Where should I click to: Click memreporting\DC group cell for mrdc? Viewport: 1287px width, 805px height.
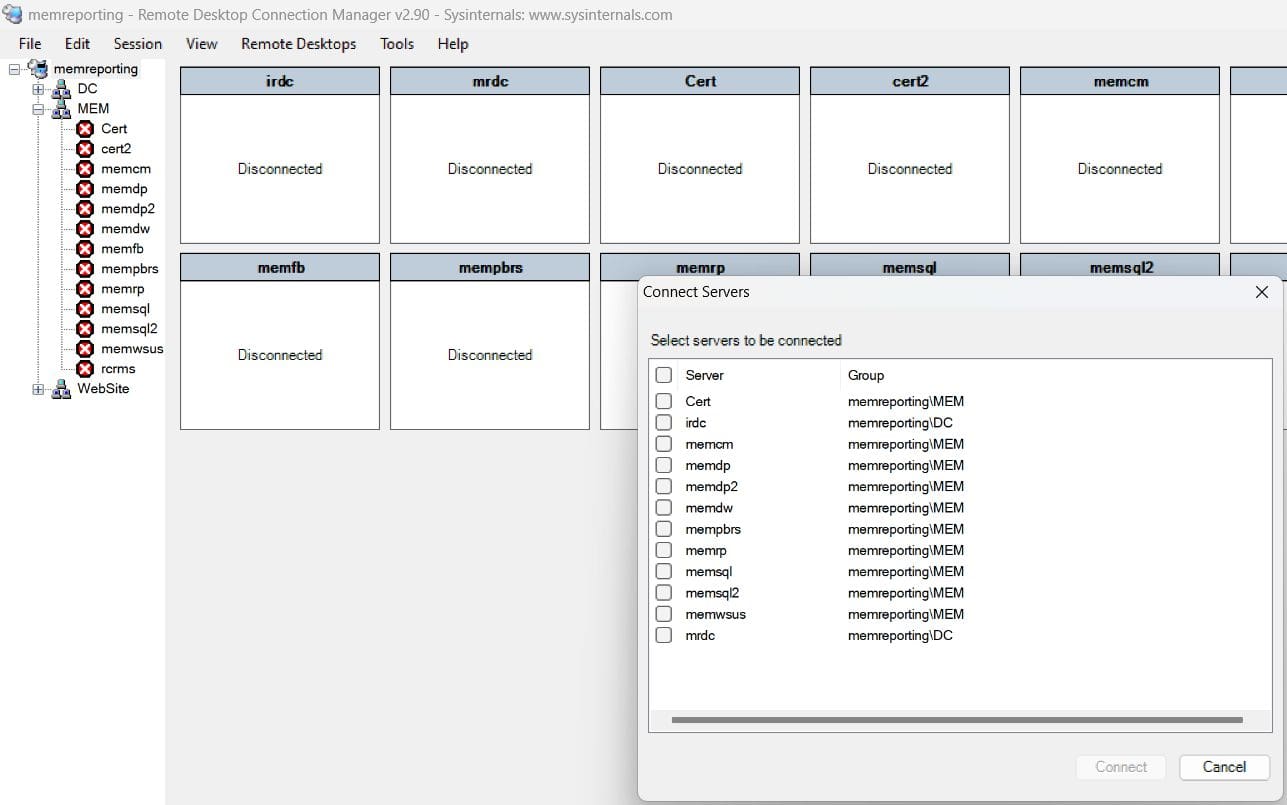900,635
